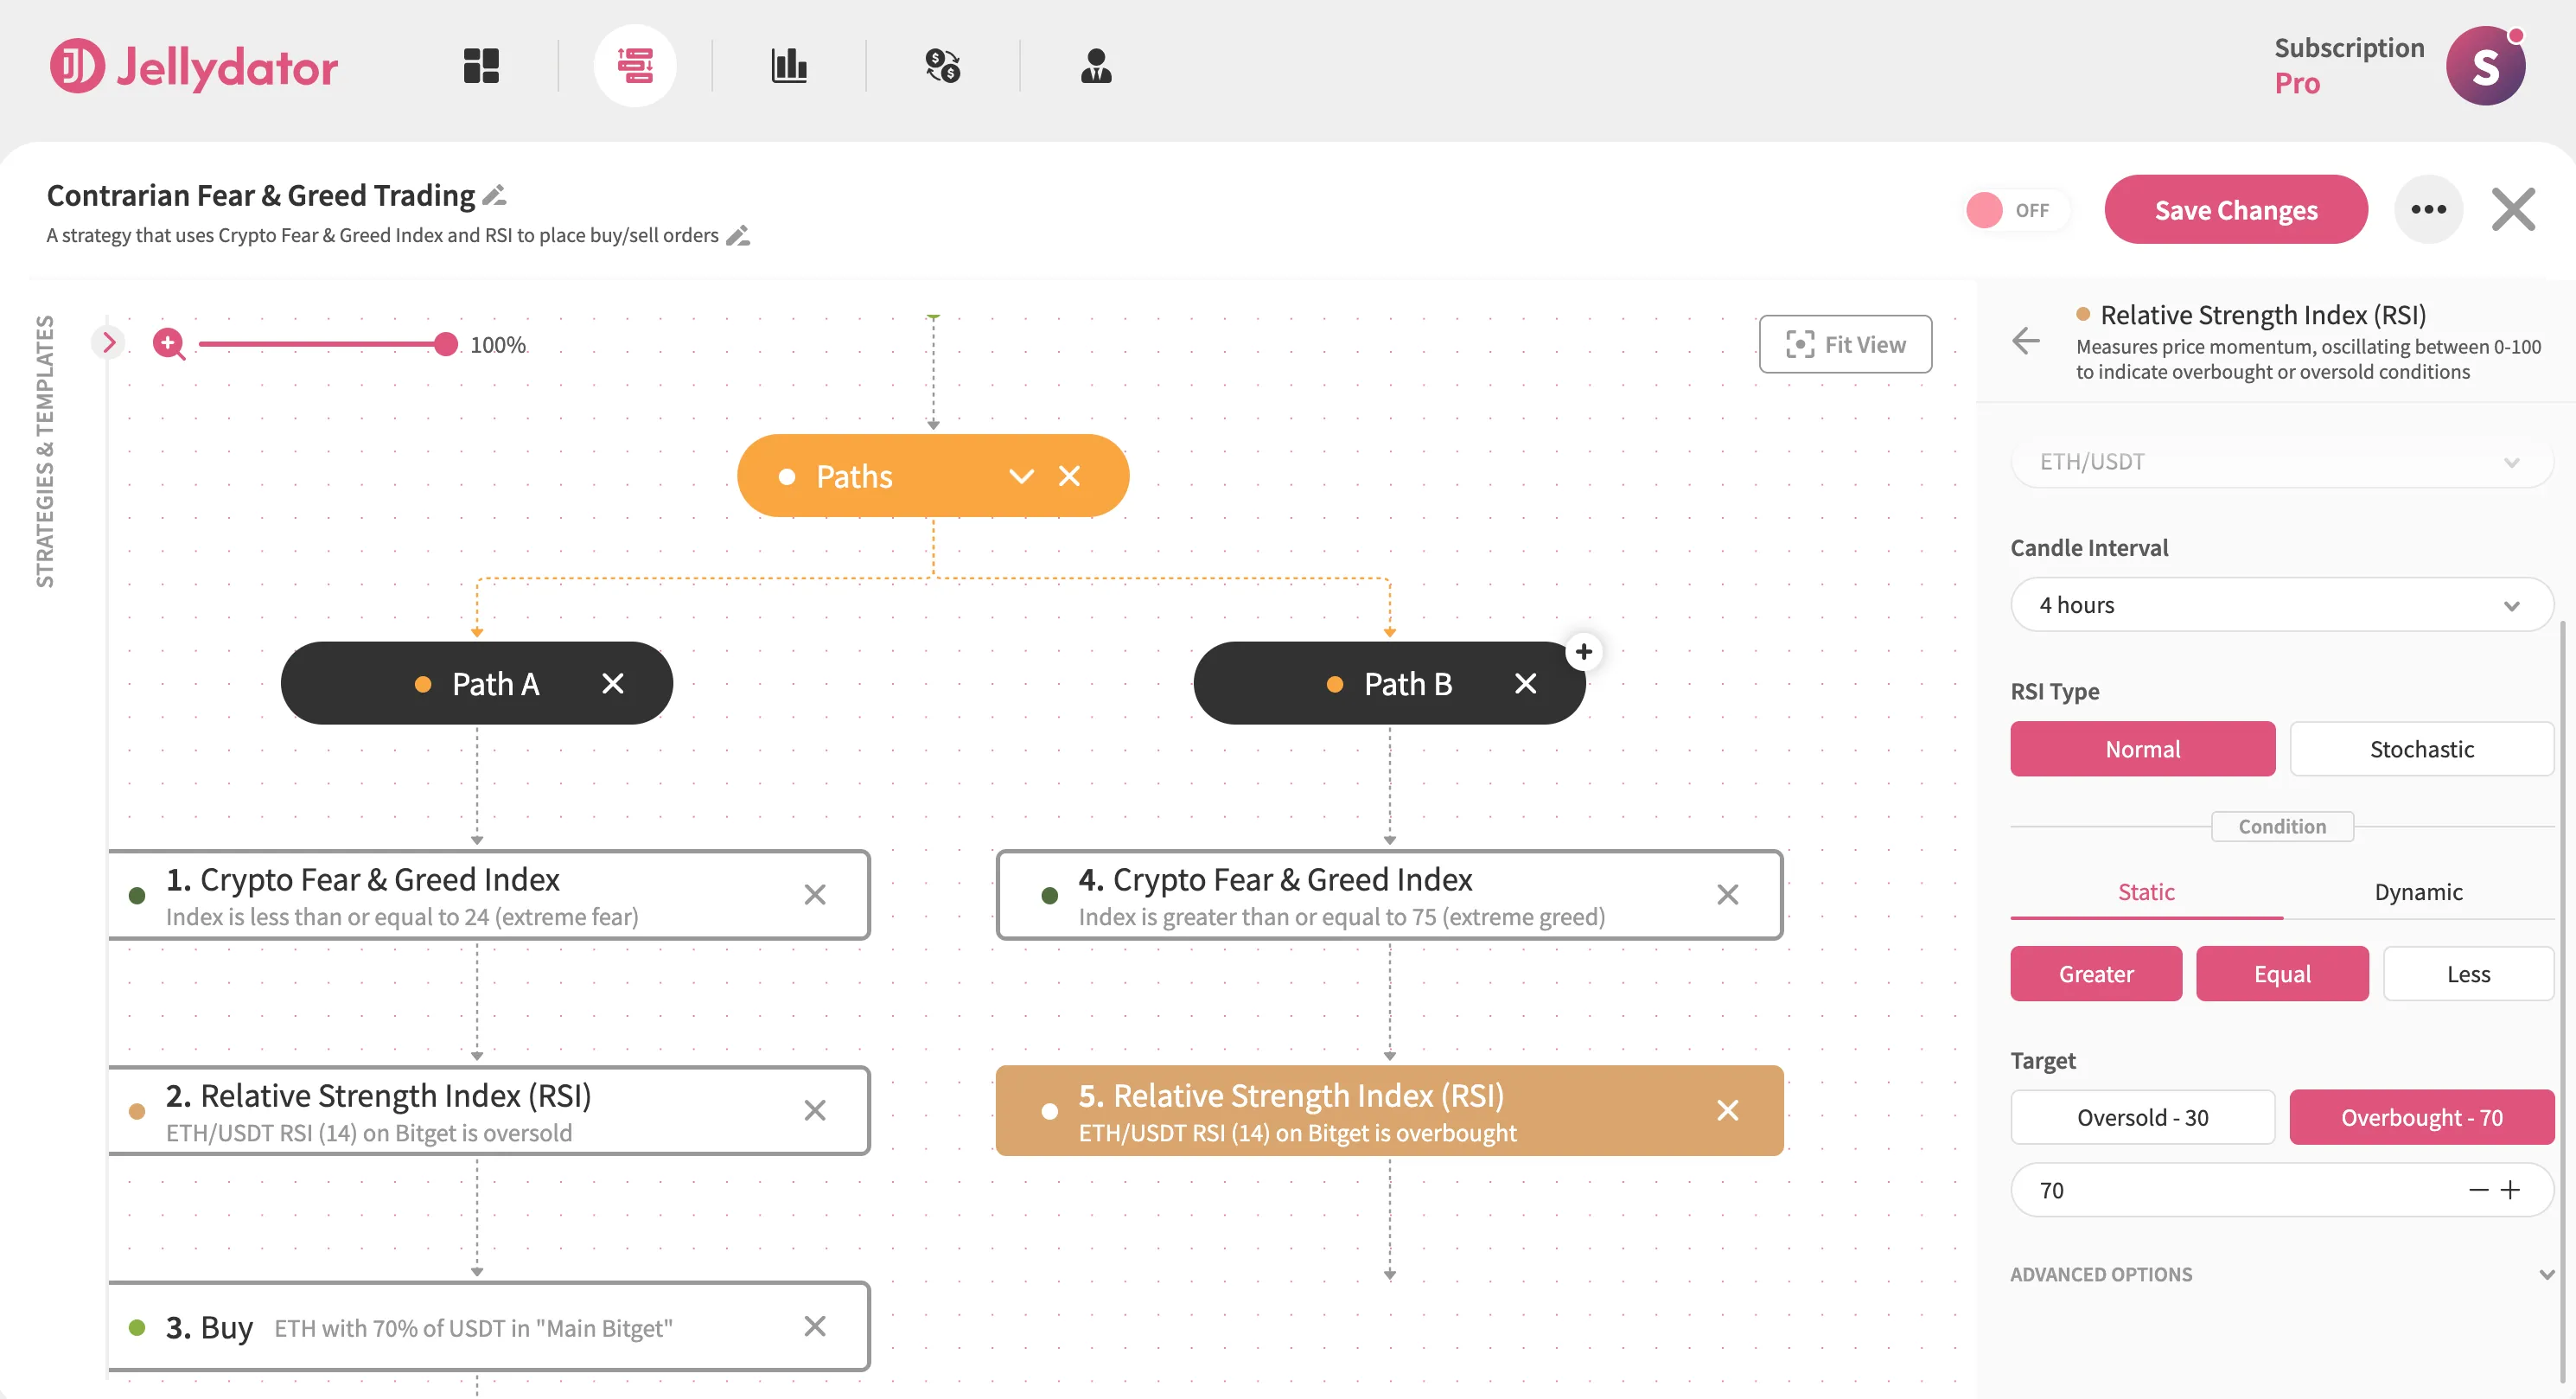This screenshot has height=1399, width=2576.
Task: Remove the Paths node
Action: click(x=1069, y=476)
